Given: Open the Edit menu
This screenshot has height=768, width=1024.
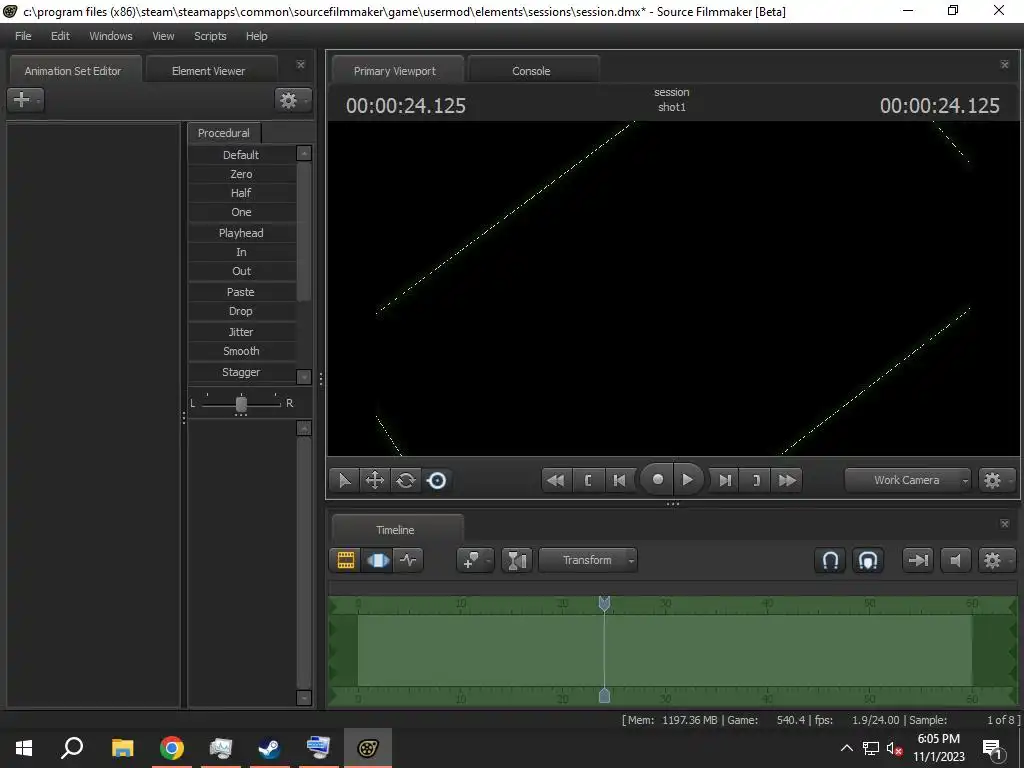Looking at the screenshot, I should (x=60, y=36).
